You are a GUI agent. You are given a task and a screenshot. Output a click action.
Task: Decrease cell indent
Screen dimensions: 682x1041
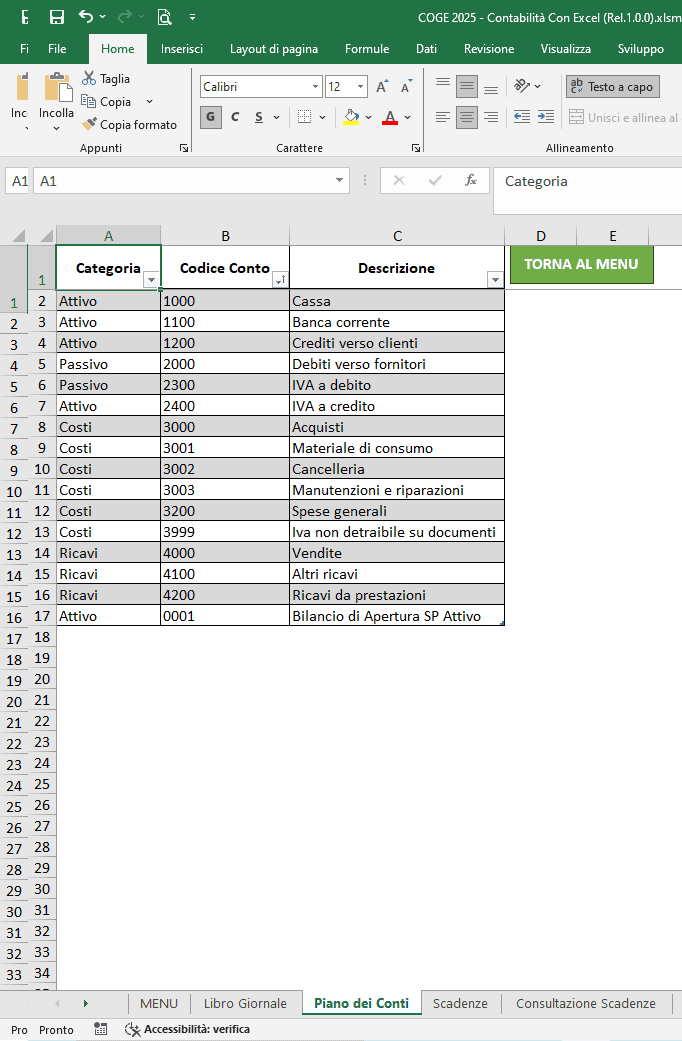pos(522,118)
